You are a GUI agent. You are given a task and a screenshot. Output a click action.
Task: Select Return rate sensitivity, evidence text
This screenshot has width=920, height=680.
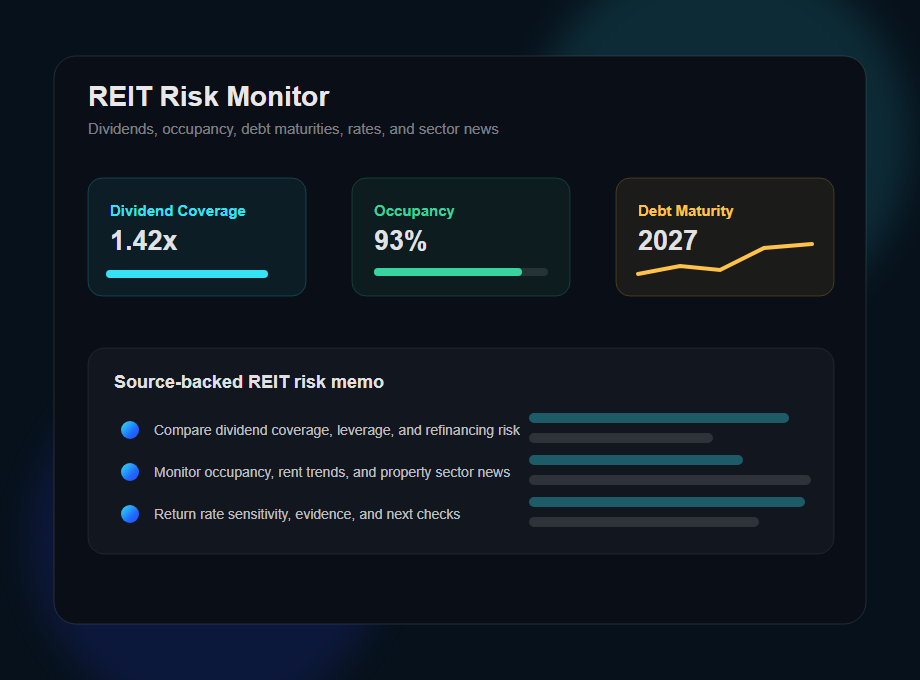pos(307,515)
